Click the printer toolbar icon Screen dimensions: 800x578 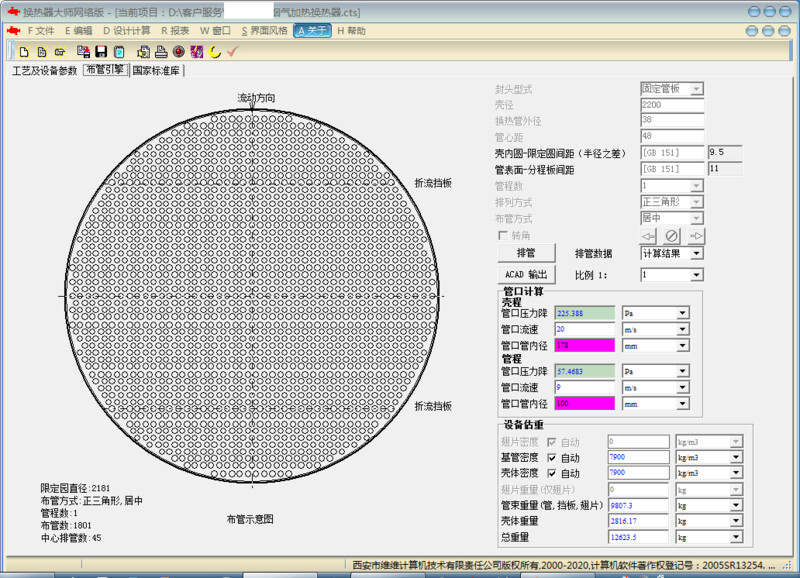(x=161, y=52)
